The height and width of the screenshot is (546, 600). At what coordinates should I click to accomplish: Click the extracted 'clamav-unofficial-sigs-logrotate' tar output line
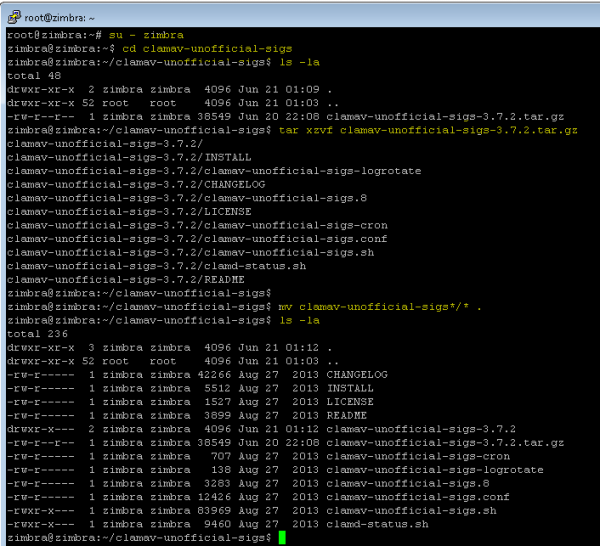tap(214, 171)
